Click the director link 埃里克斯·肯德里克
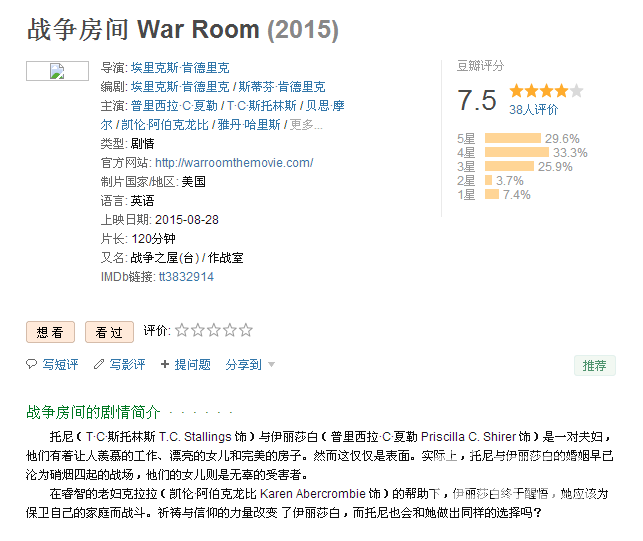643x541 pixels. point(180,68)
